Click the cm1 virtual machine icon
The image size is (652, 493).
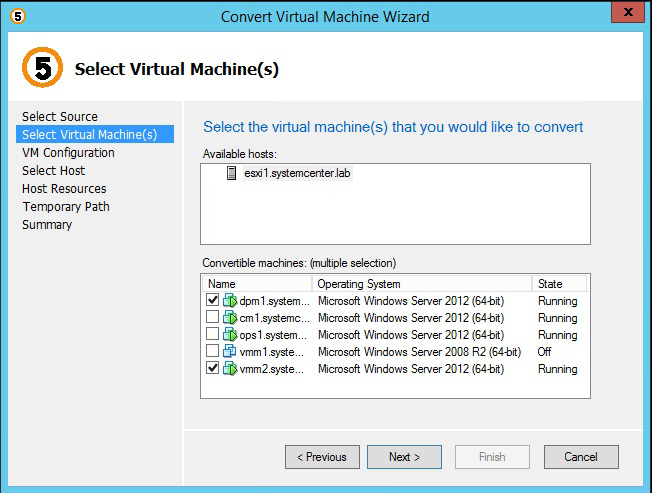[x=231, y=318]
